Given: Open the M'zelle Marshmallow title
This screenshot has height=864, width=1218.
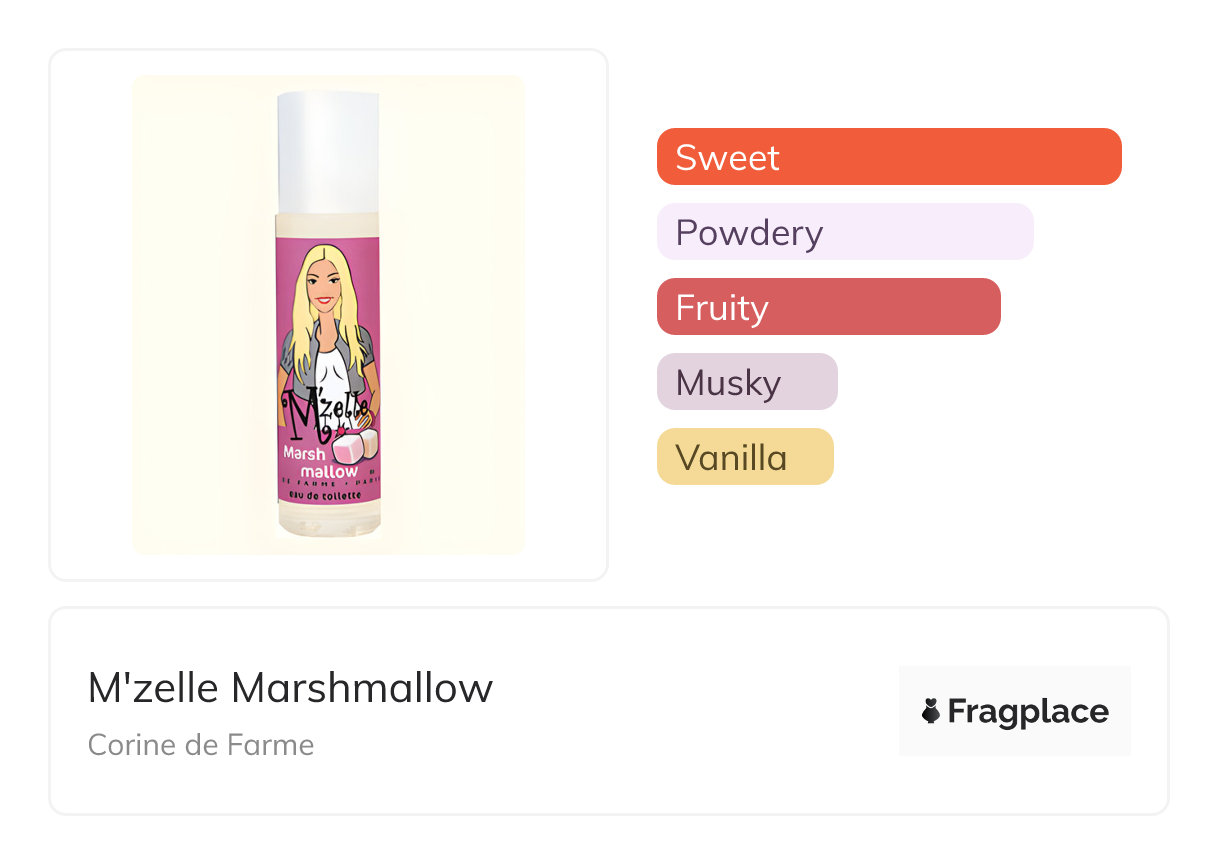Looking at the screenshot, I should 290,688.
